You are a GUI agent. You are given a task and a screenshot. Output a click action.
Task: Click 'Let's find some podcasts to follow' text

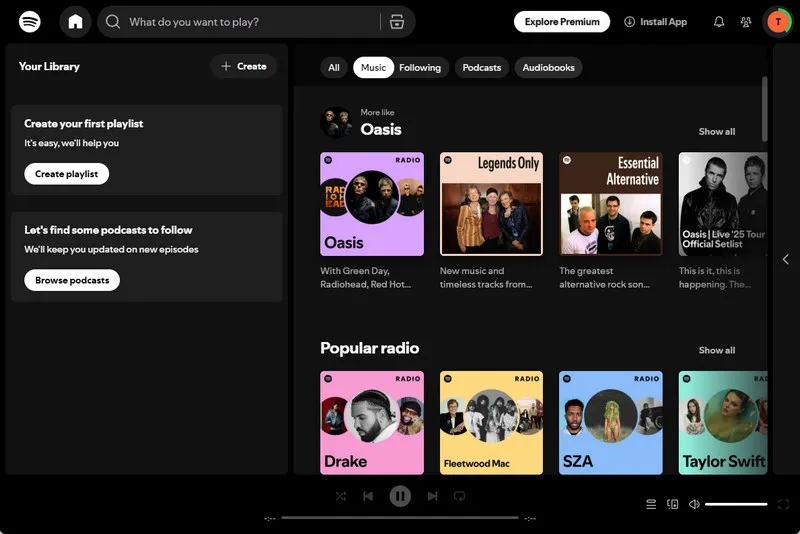click(x=108, y=230)
